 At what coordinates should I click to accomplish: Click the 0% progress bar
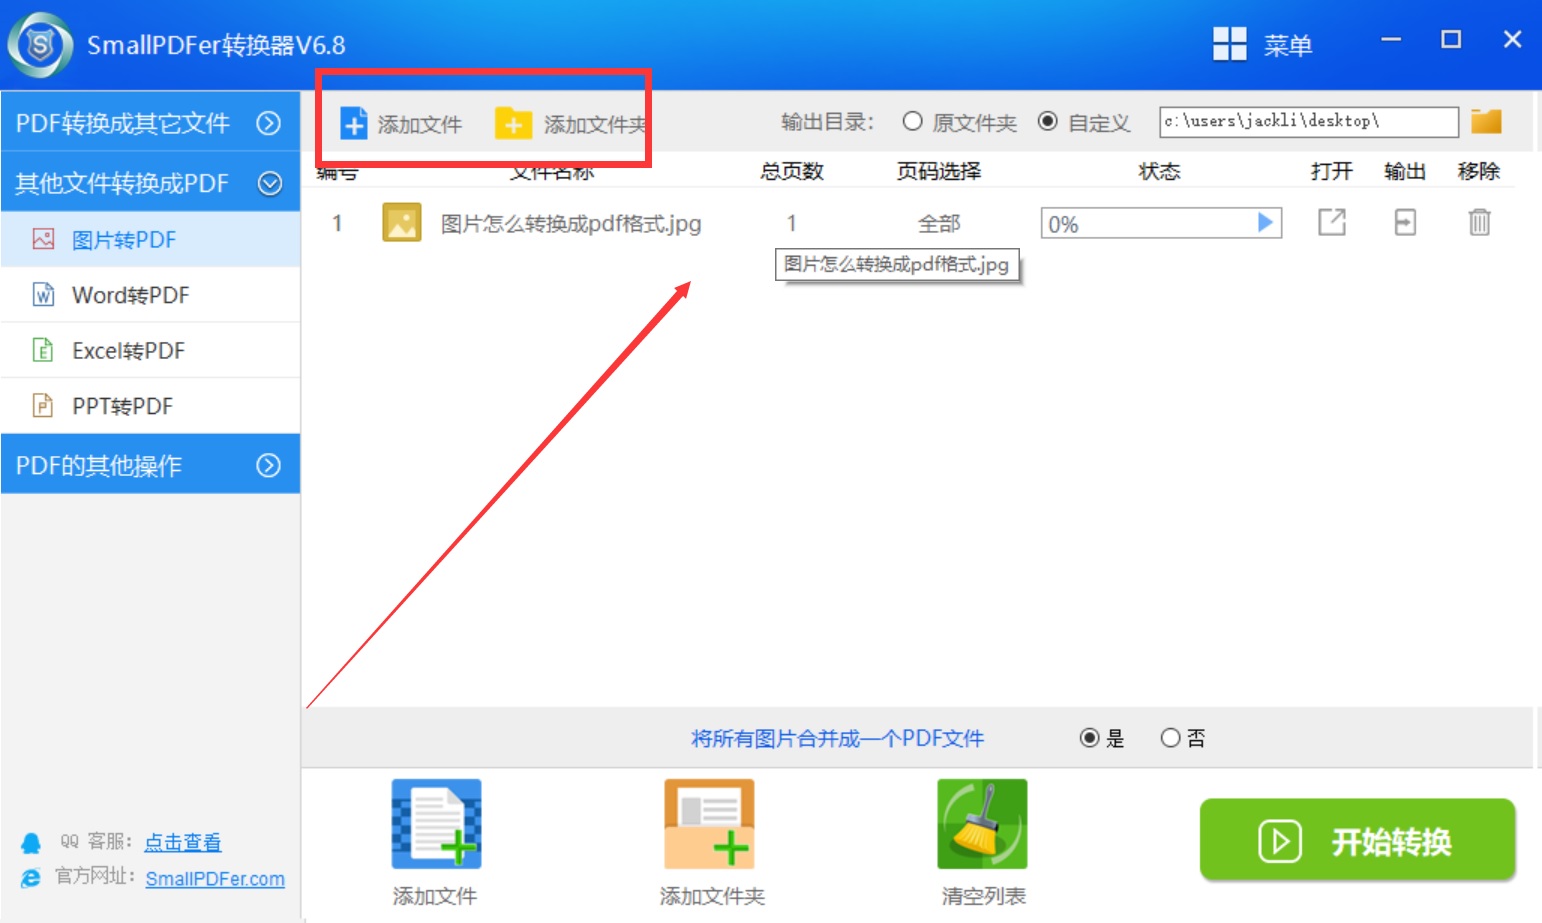(x=1160, y=223)
